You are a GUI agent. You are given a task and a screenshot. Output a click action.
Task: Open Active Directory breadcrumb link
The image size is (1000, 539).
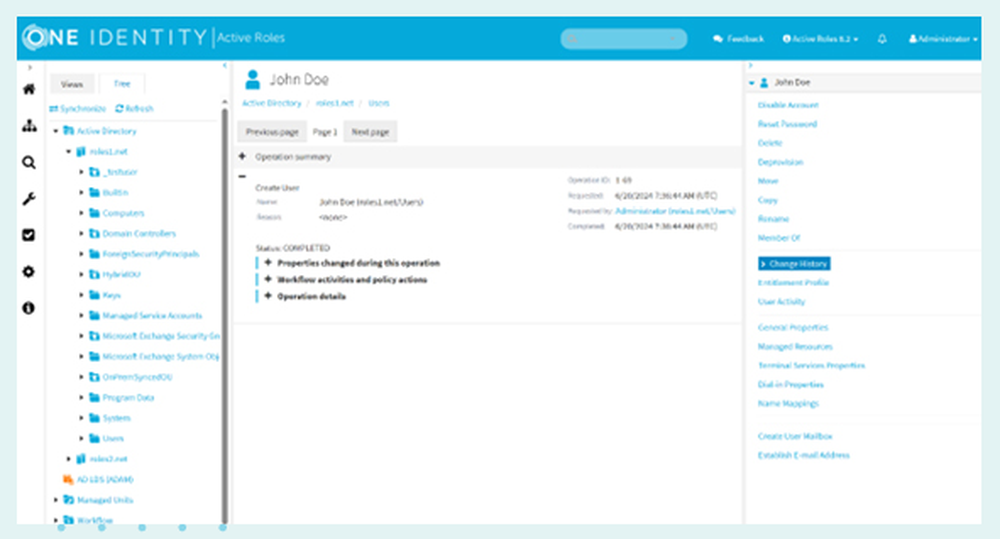pyautogui.click(x=272, y=103)
